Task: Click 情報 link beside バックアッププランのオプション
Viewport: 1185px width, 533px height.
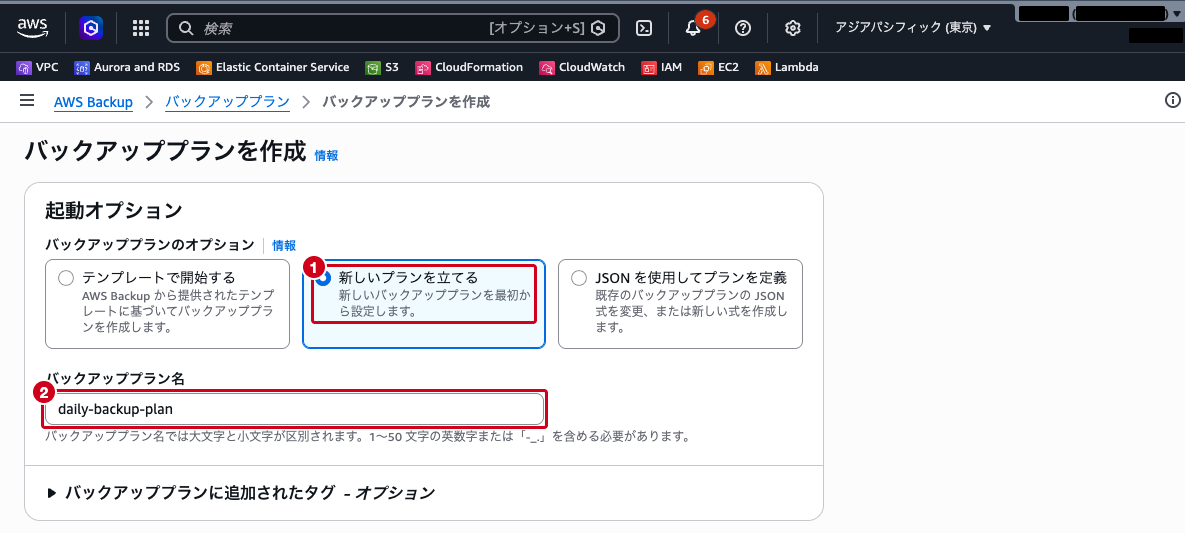Action: tap(284, 245)
